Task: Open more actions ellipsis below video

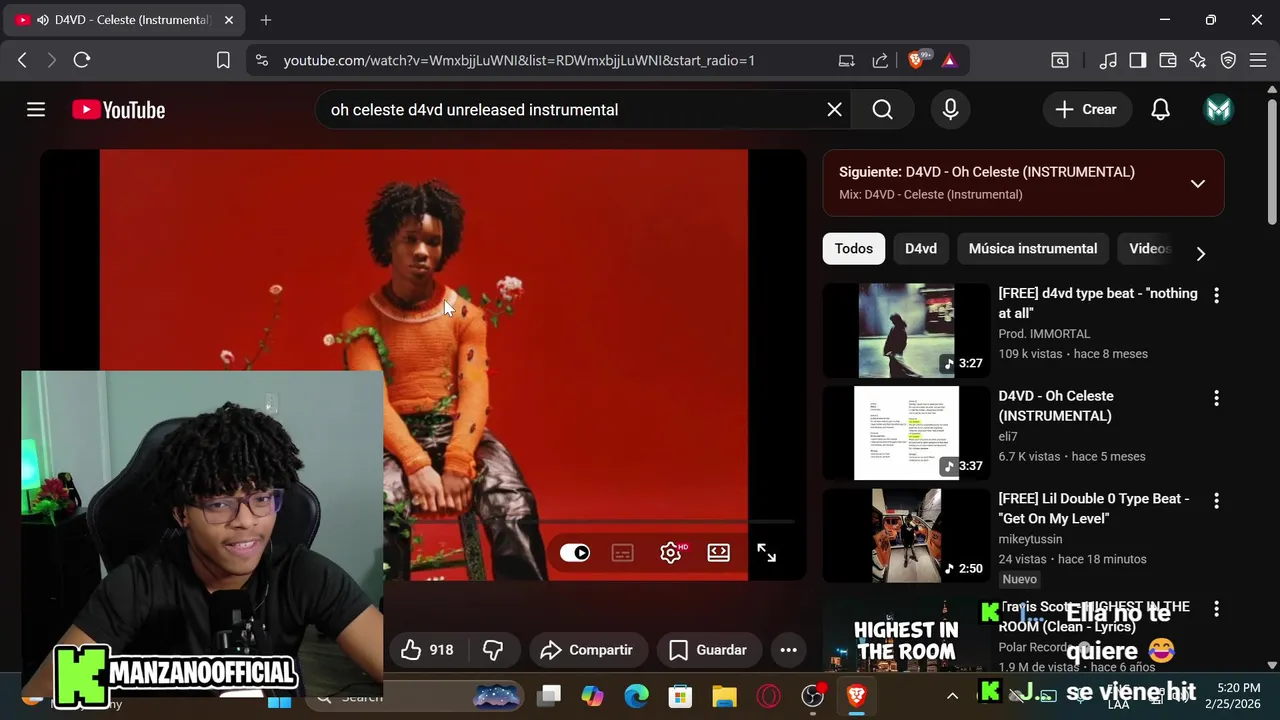Action: pyautogui.click(x=788, y=650)
